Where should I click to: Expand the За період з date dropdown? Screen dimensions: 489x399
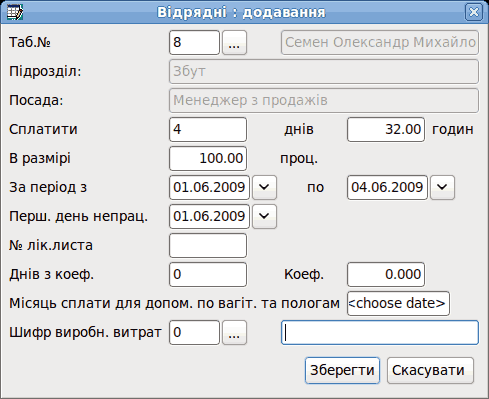point(264,187)
